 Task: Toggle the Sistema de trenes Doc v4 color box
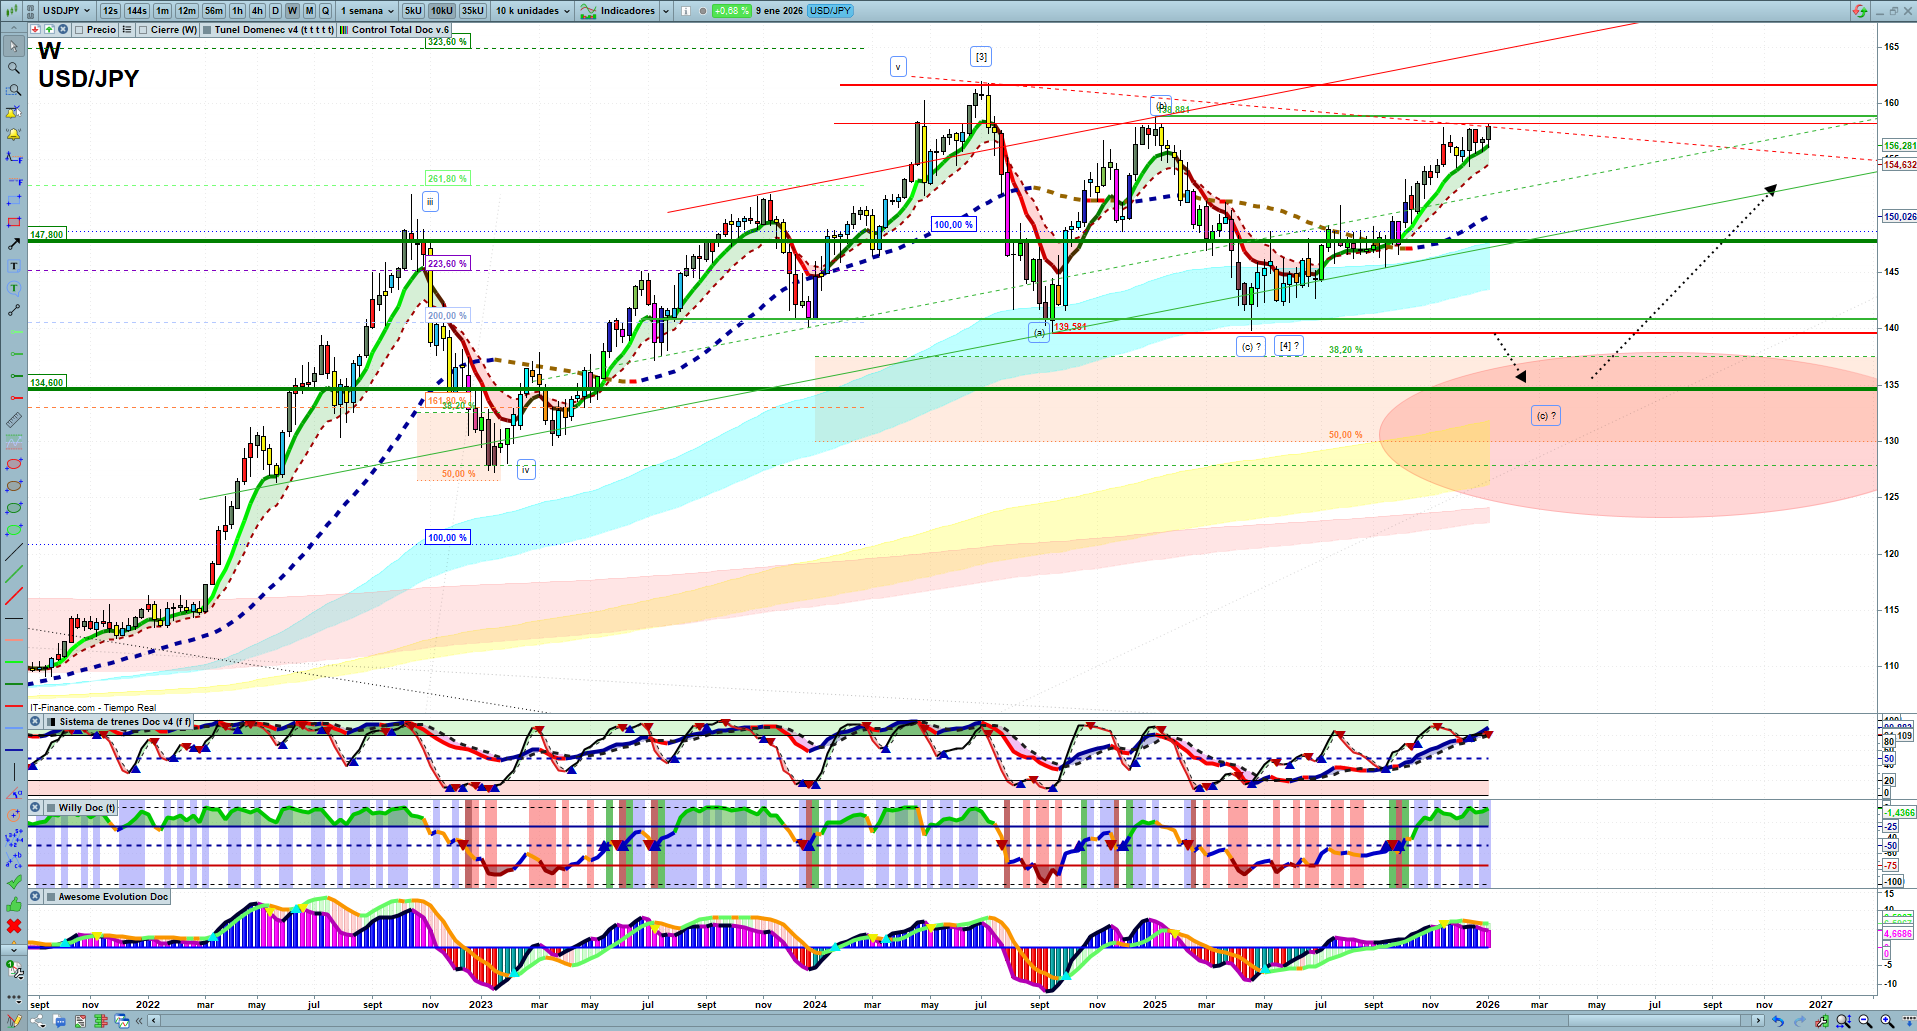(x=51, y=722)
